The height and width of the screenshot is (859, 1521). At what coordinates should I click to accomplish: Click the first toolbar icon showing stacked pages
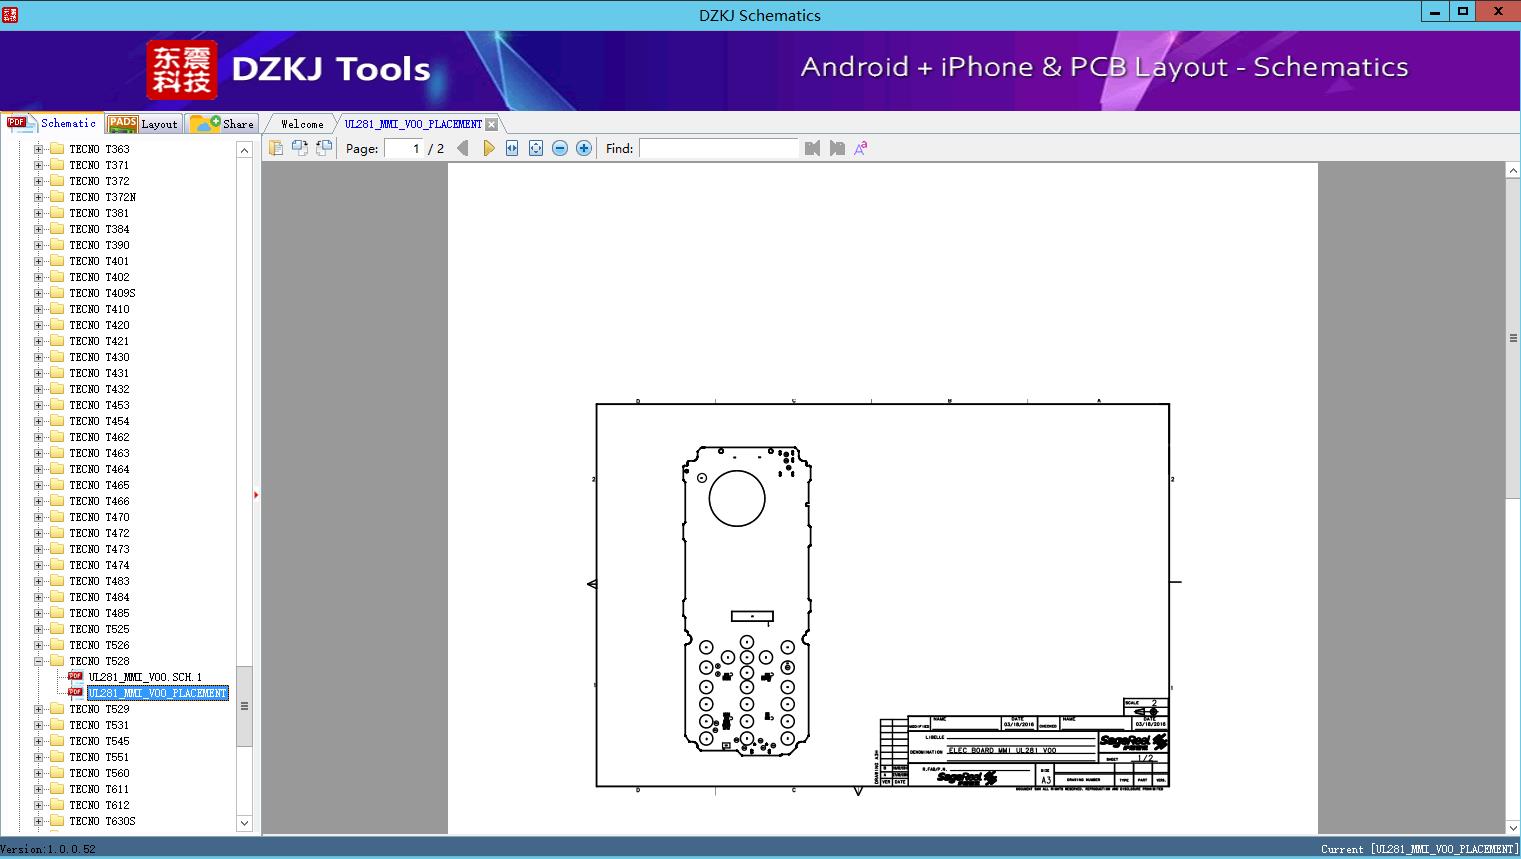[x=276, y=148]
